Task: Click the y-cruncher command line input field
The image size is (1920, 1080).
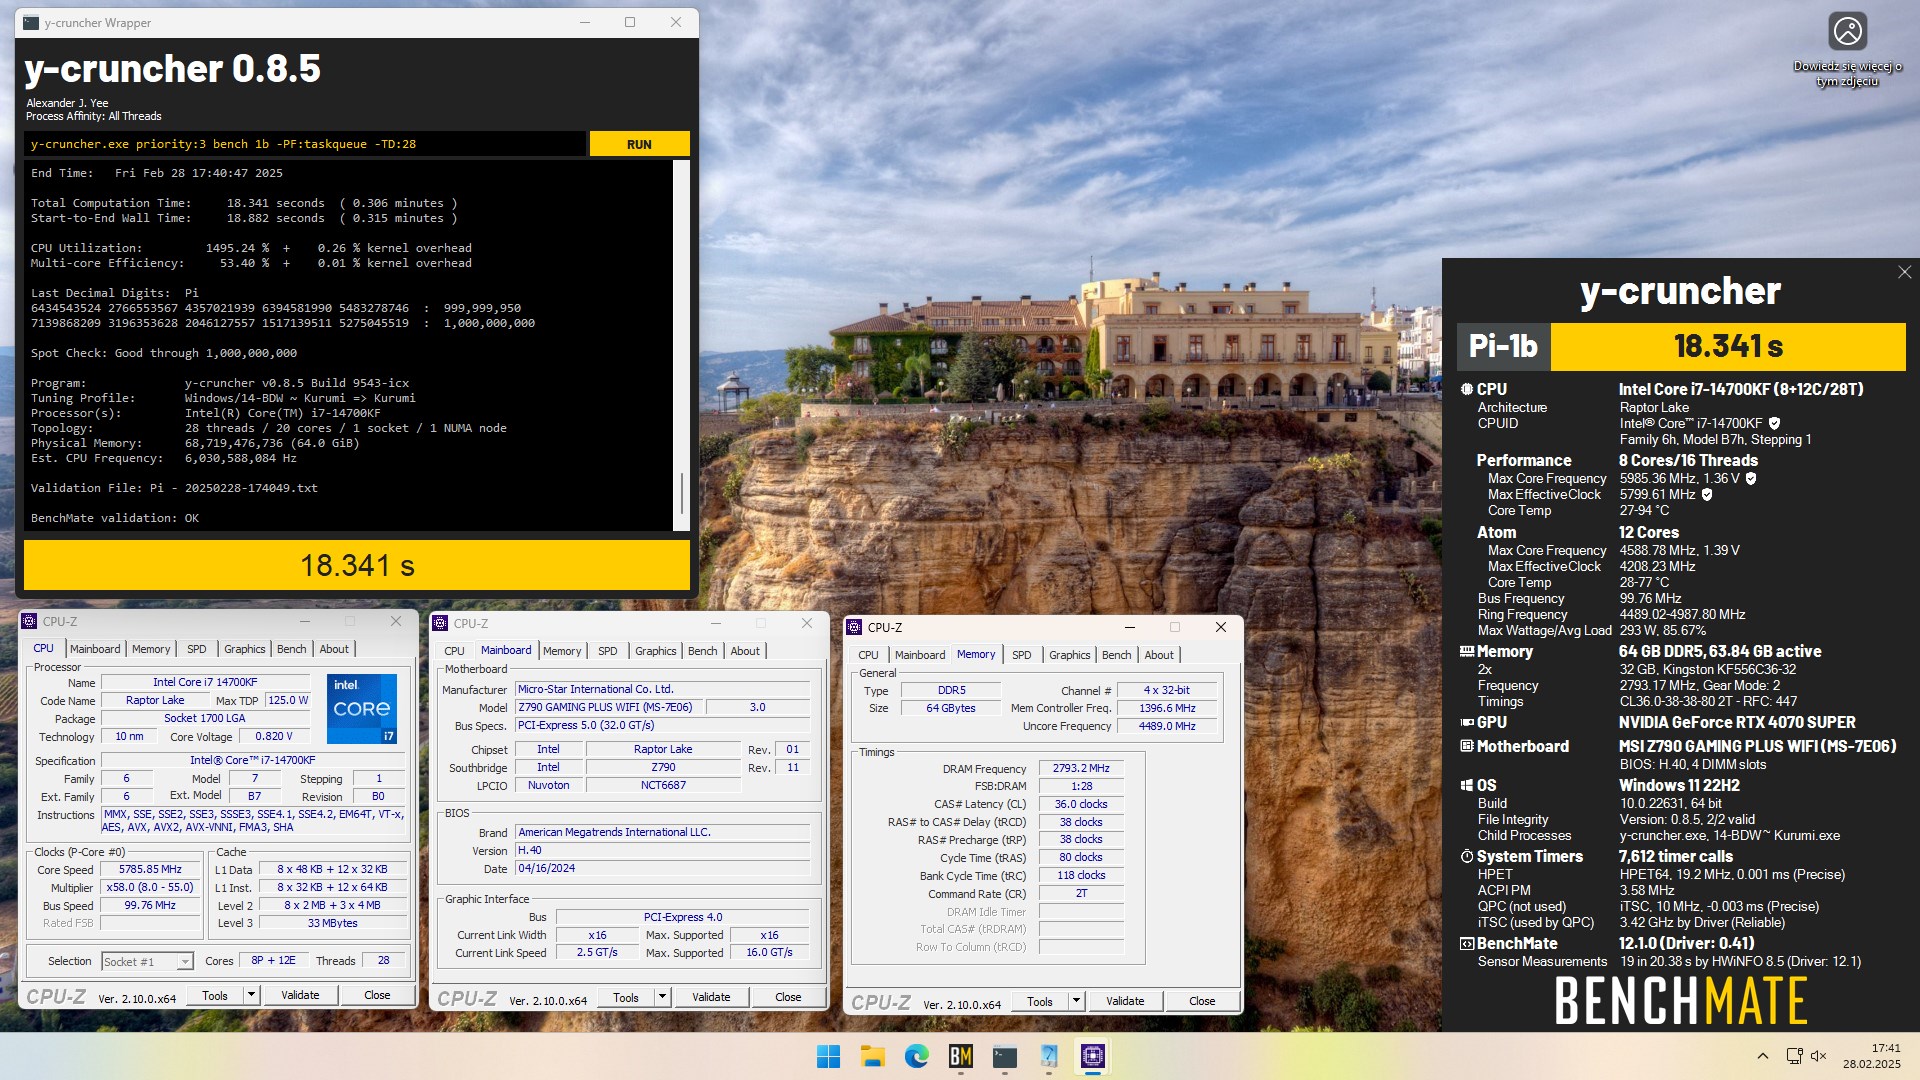Action: point(305,144)
